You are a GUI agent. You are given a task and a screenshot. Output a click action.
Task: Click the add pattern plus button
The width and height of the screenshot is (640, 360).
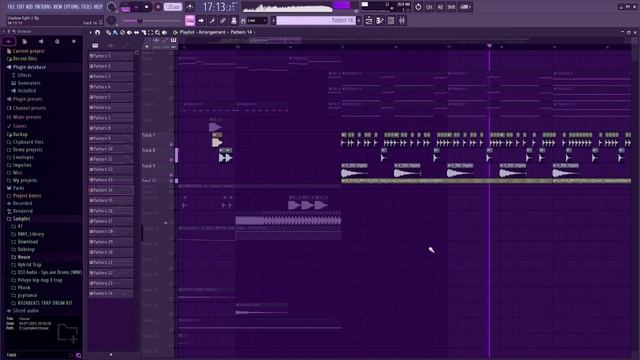point(359,20)
